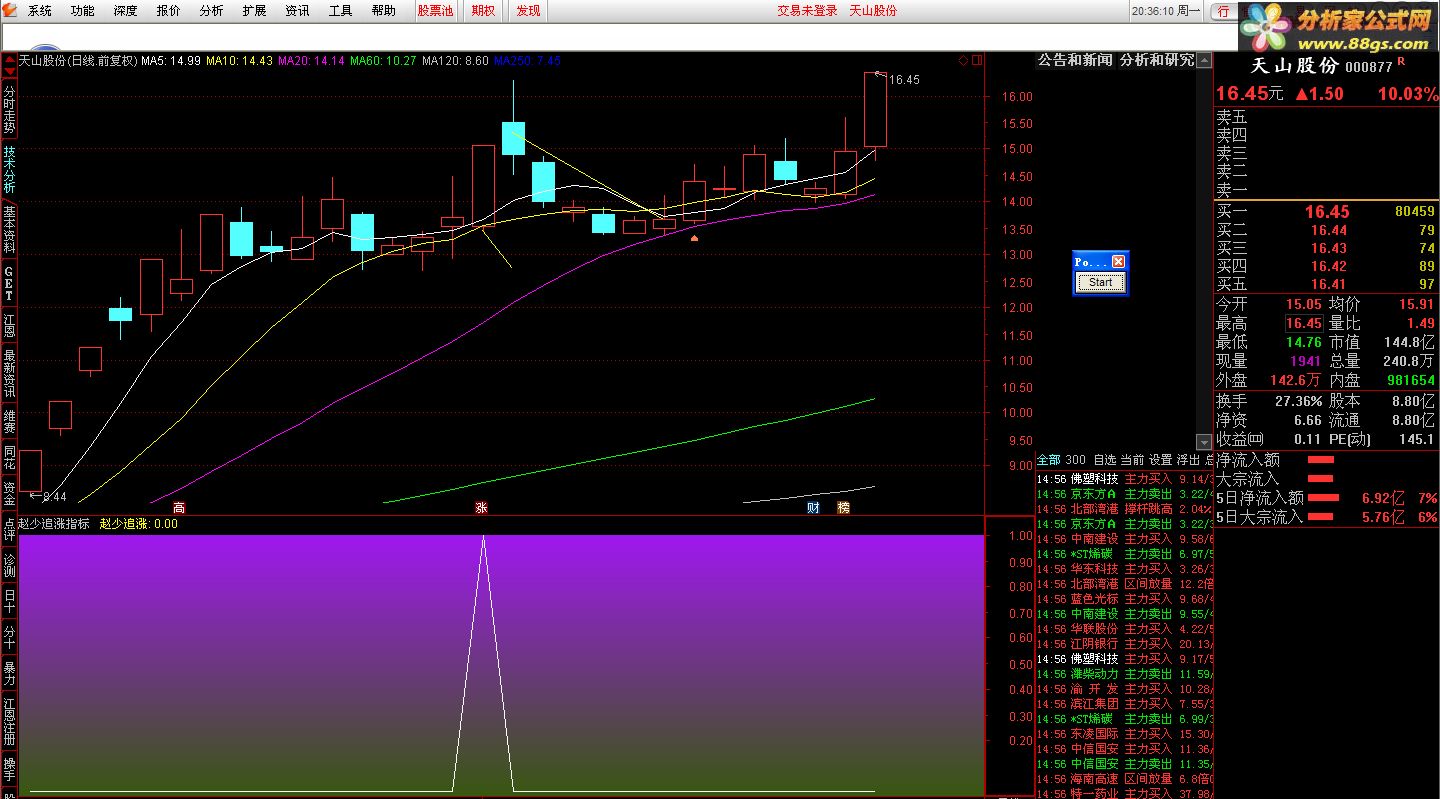The width and height of the screenshot is (1440, 799).
Task: Click the 财 marker icon under chart
Action: pos(813,507)
